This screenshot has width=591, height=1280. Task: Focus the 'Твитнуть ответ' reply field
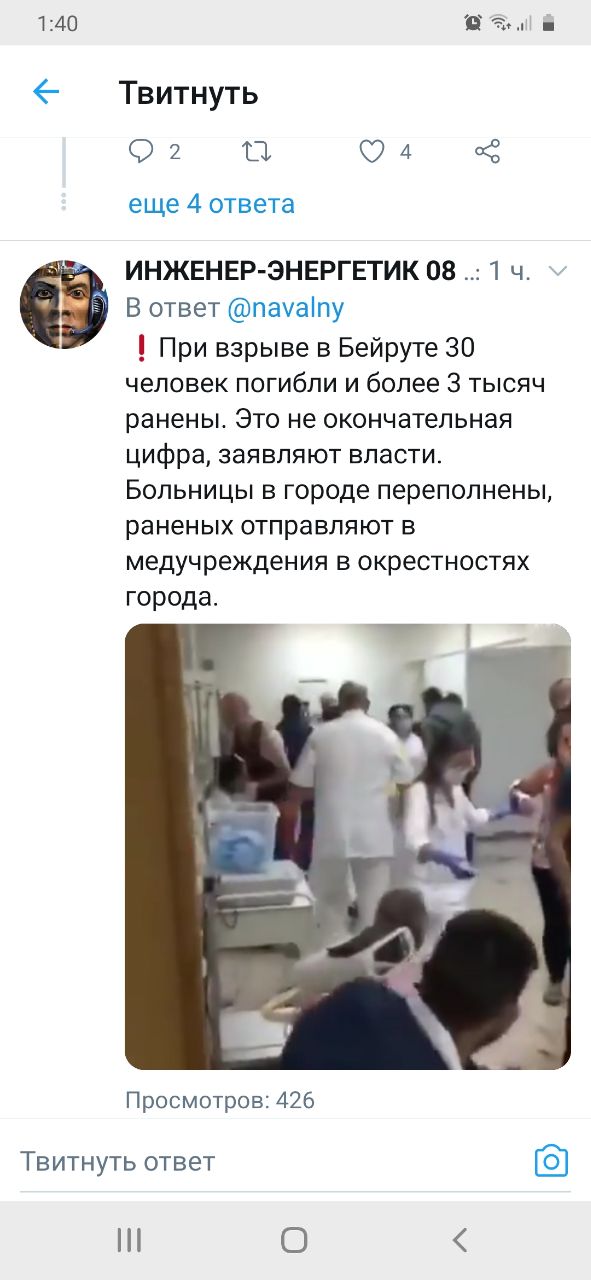[x=270, y=1162]
